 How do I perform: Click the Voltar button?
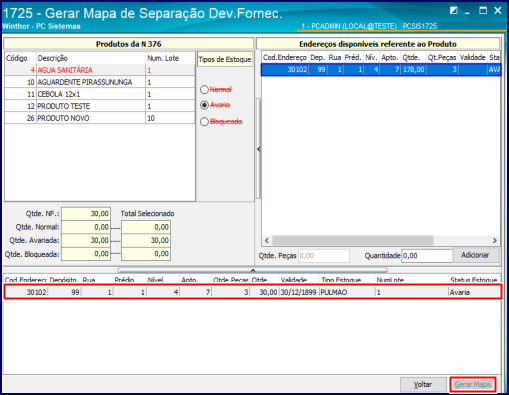pyautogui.click(x=423, y=385)
